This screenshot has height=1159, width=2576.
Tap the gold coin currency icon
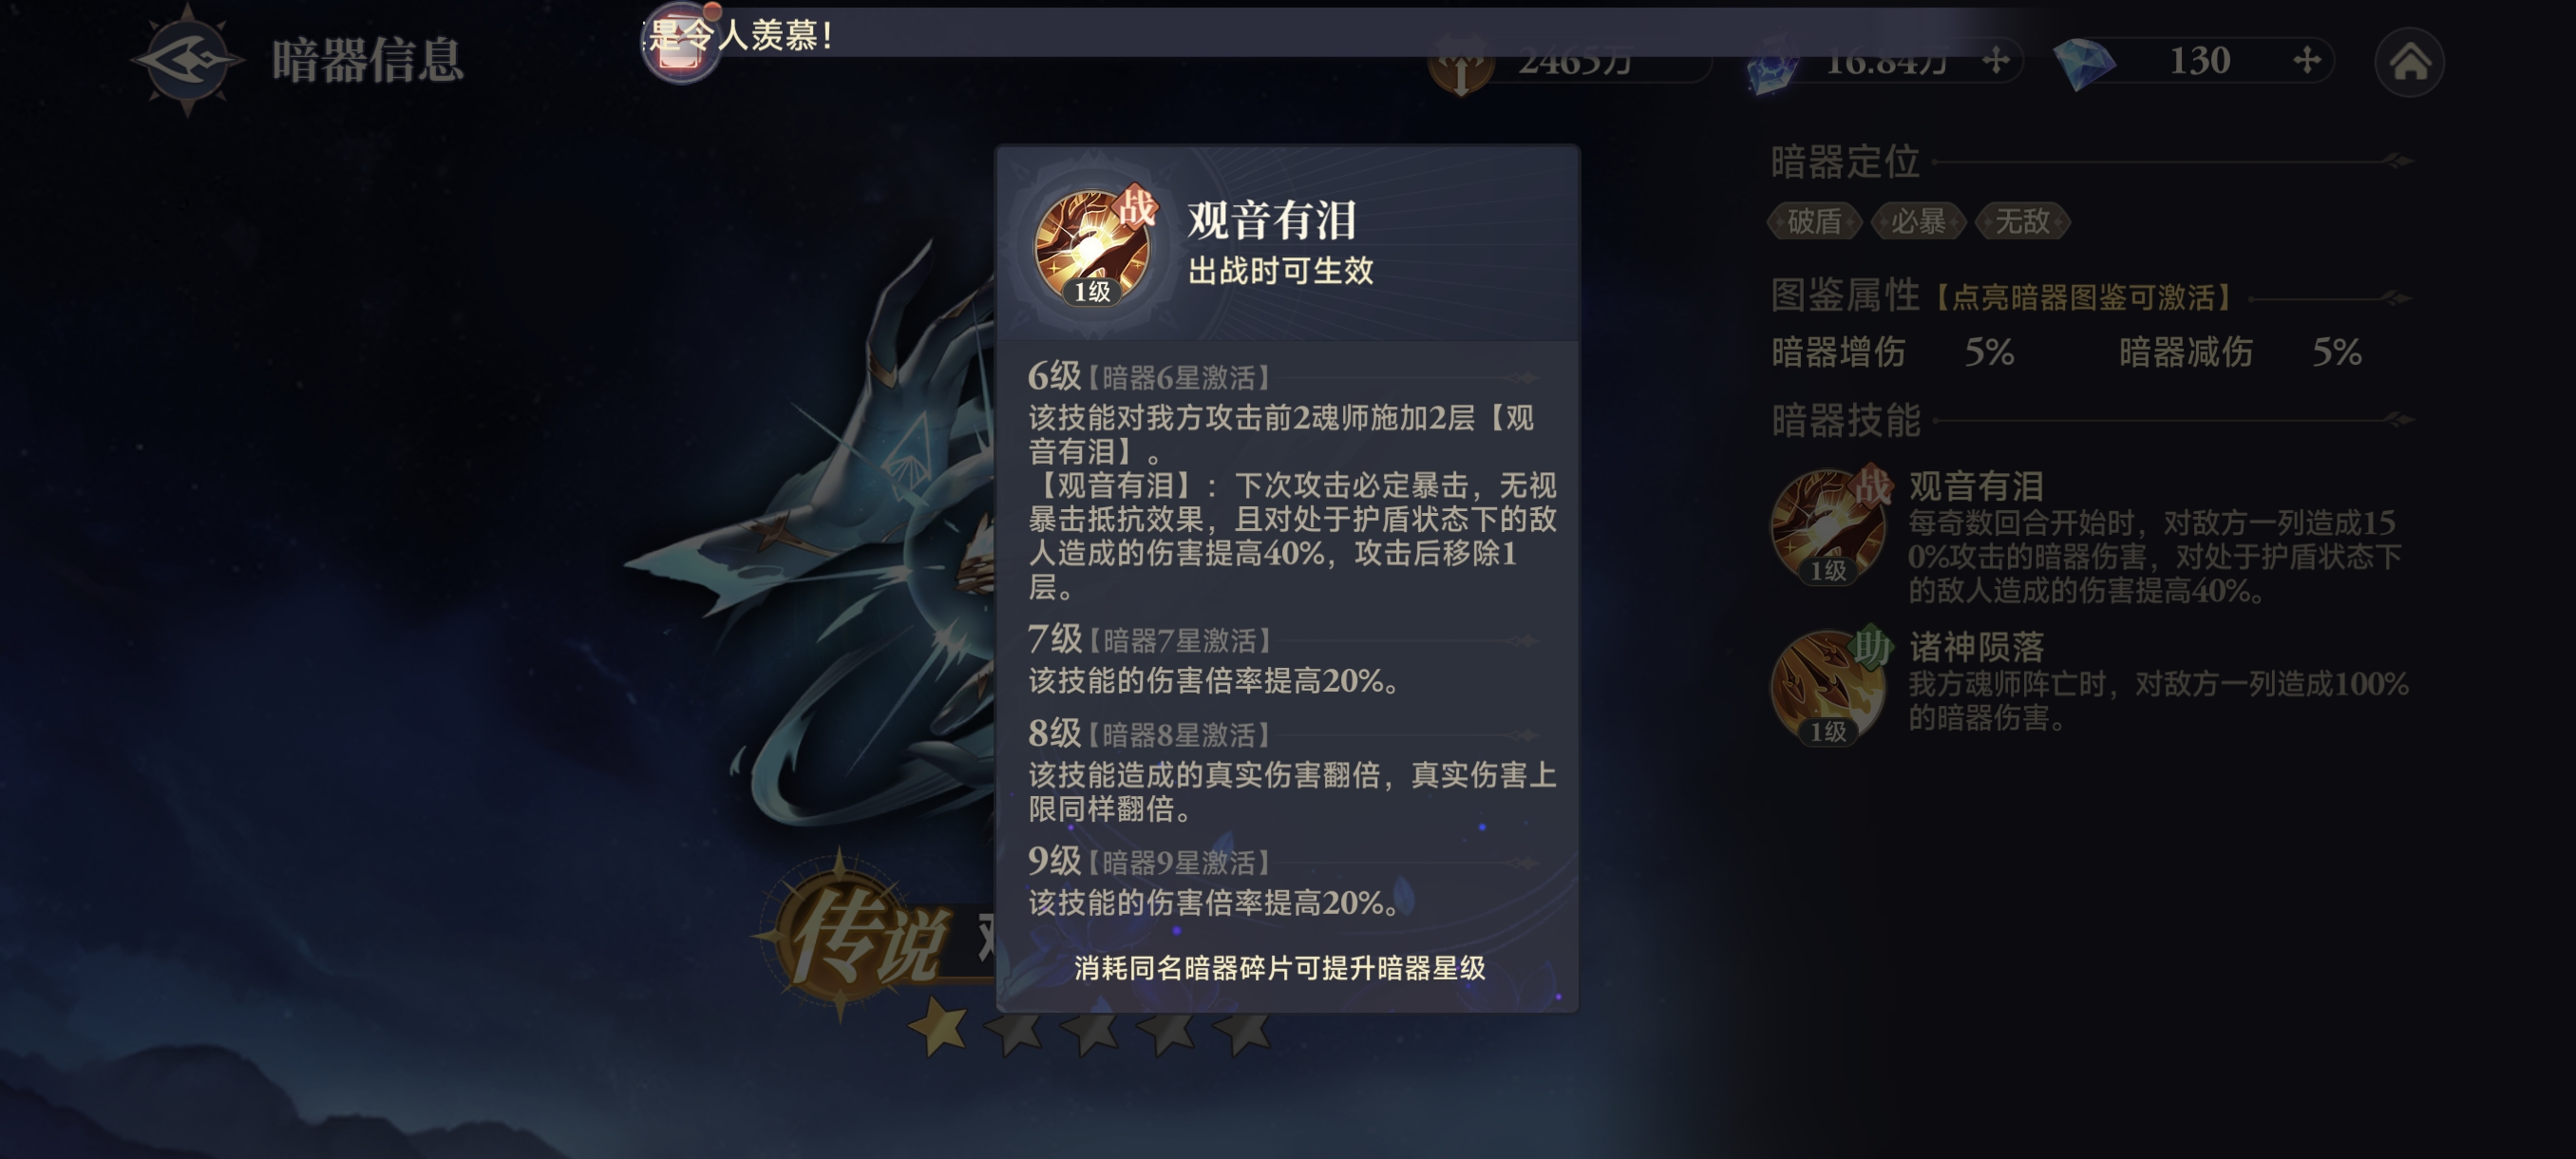tap(1461, 65)
